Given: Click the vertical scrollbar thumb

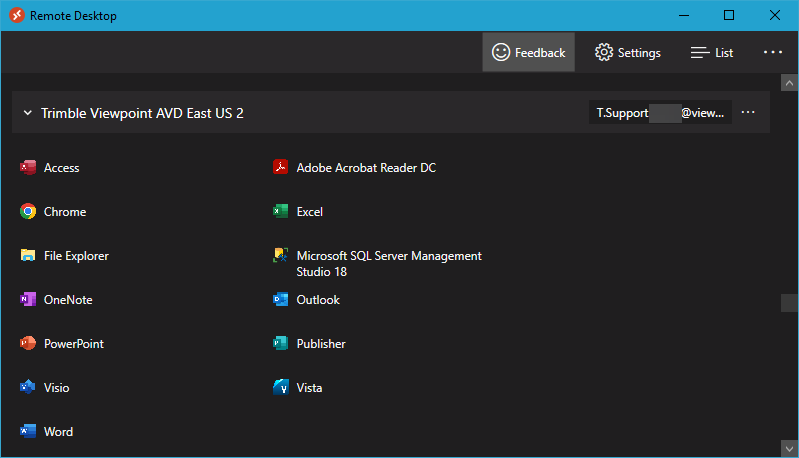Looking at the screenshot, I should click(x=789, y=303).
